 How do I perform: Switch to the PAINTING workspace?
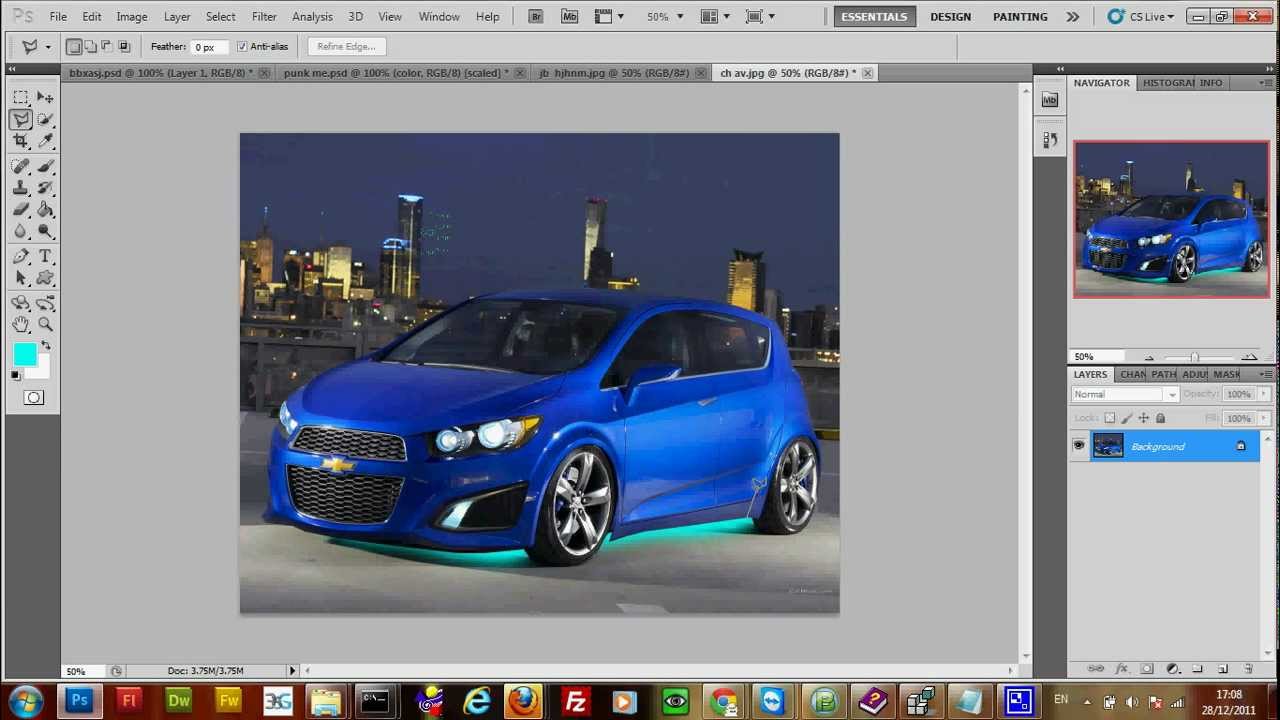pos(1020,16)
